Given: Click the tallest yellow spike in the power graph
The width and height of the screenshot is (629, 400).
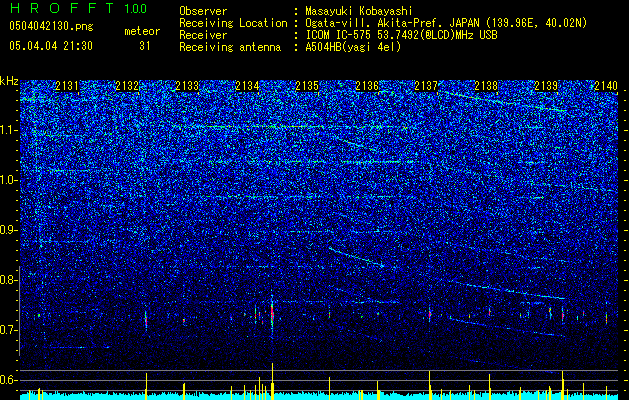Looking at the screenshot, I should (272, 381).
